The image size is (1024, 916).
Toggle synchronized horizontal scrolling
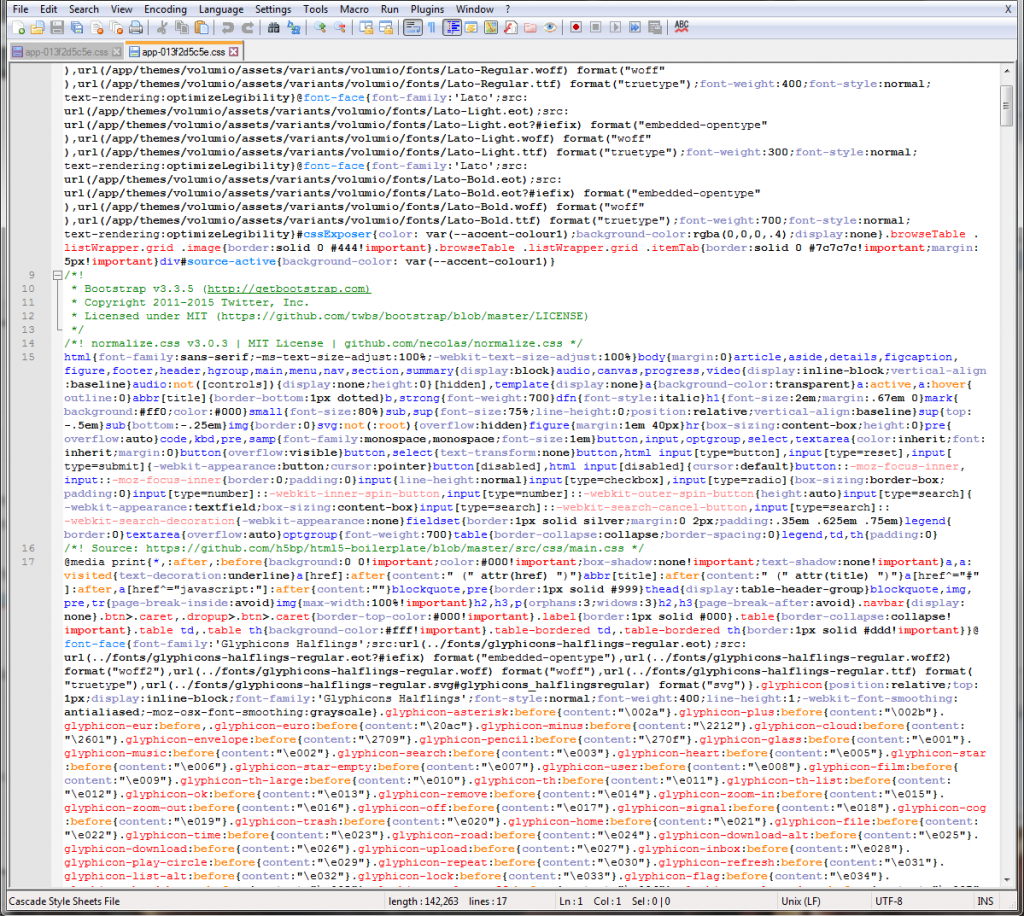click(x=386, y=27)
